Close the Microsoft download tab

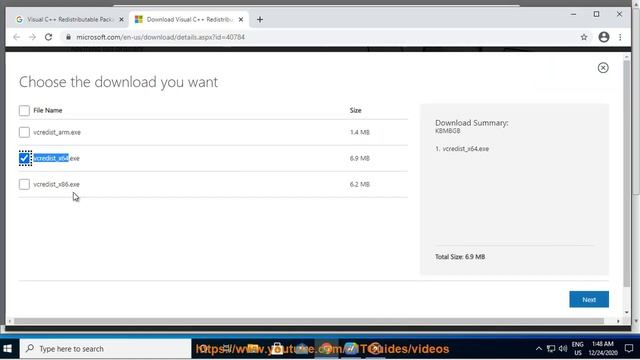[x=241, y=19]
